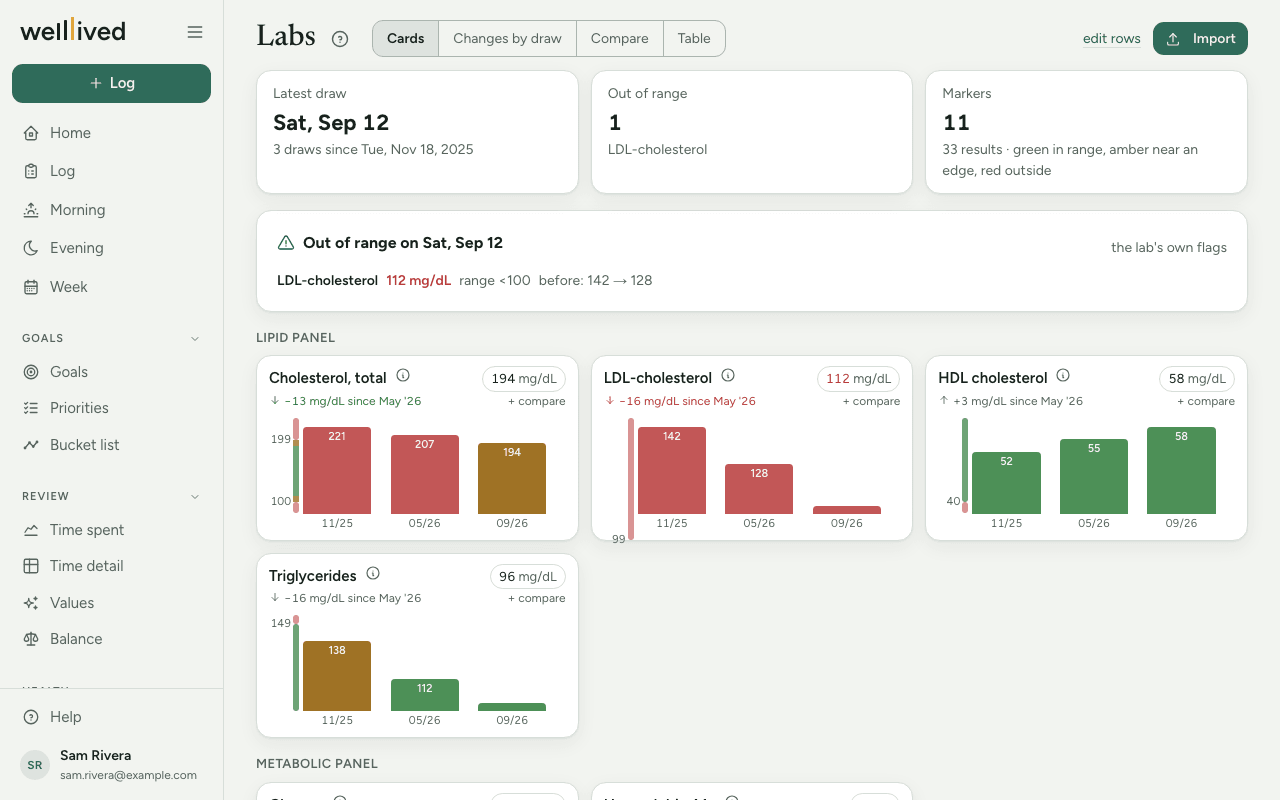
Task: Click + compare on LDL-cholesterol card
Action: pyautogui.click(x=871, y=401)
